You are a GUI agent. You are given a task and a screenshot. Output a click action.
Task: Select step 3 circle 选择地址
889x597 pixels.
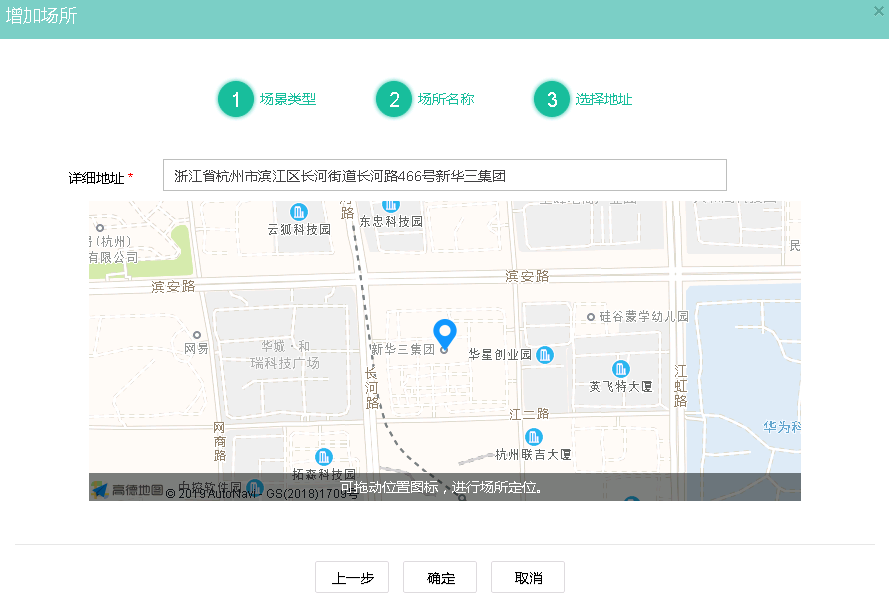tap(552, 99)
